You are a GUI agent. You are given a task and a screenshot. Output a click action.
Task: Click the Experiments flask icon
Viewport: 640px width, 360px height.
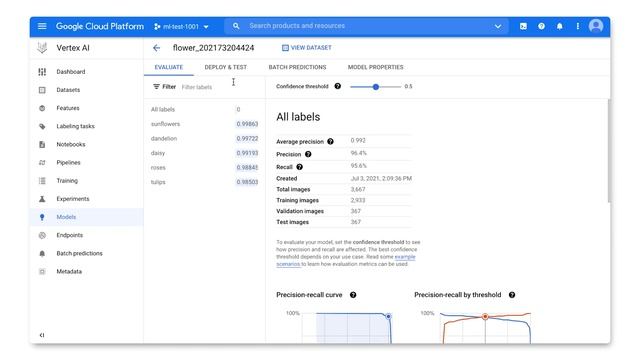click(42, 199)
